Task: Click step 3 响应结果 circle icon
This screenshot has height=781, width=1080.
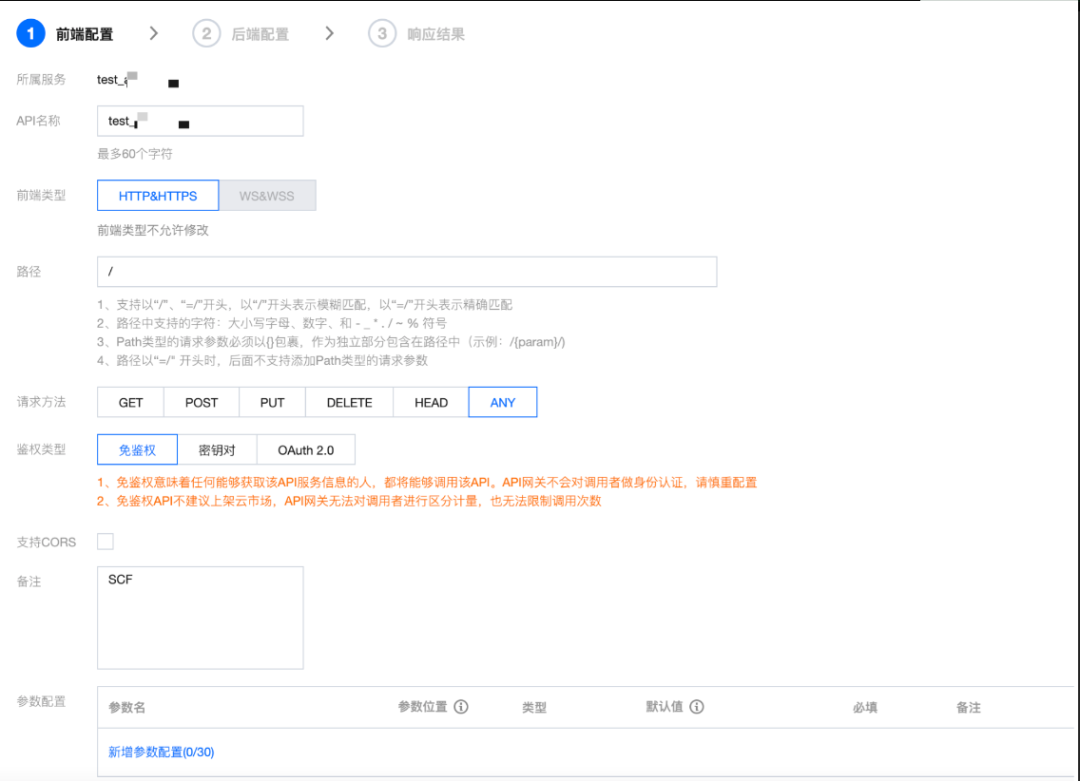Action: (x=381, y=33)
